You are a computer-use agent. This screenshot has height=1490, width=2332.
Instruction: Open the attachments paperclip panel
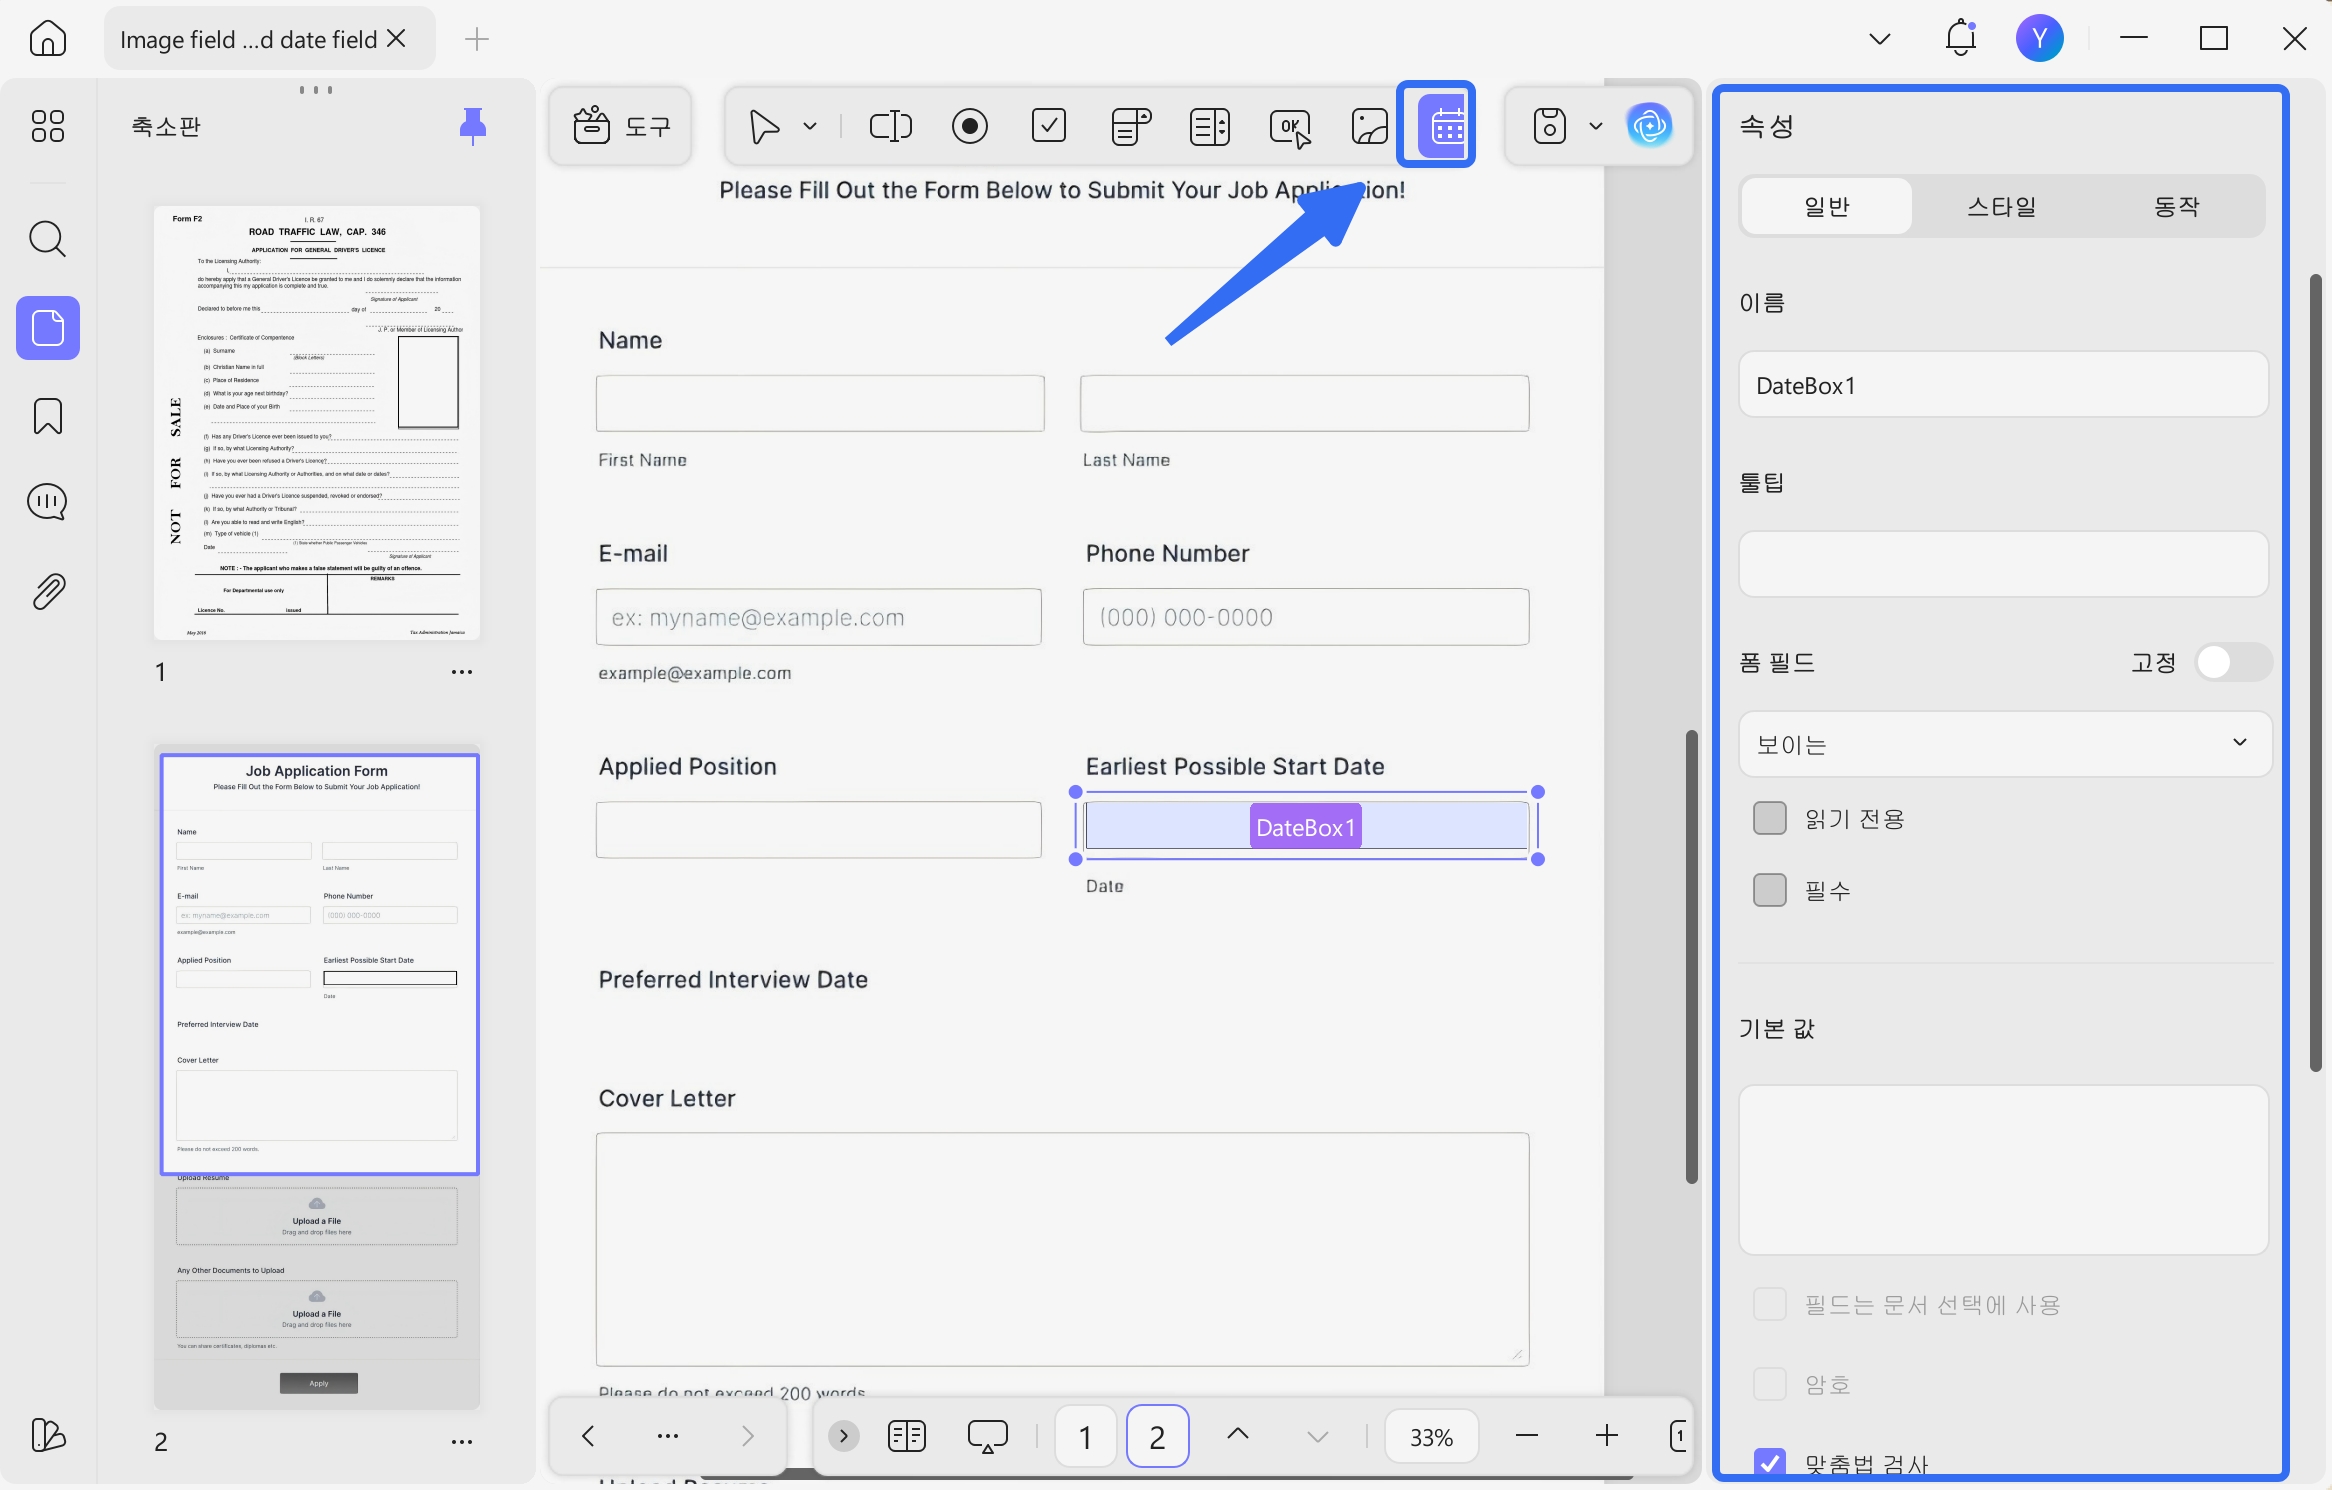(x=47, y=592)
